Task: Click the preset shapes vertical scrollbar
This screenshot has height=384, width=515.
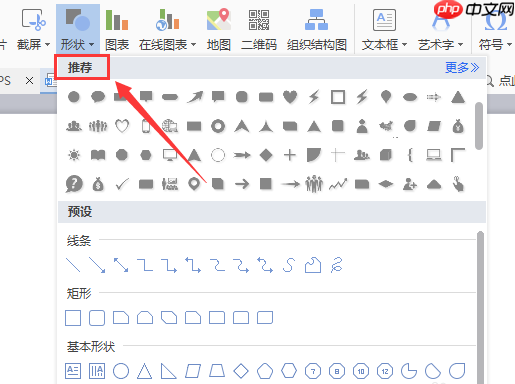Action: (x=480, y=307)
